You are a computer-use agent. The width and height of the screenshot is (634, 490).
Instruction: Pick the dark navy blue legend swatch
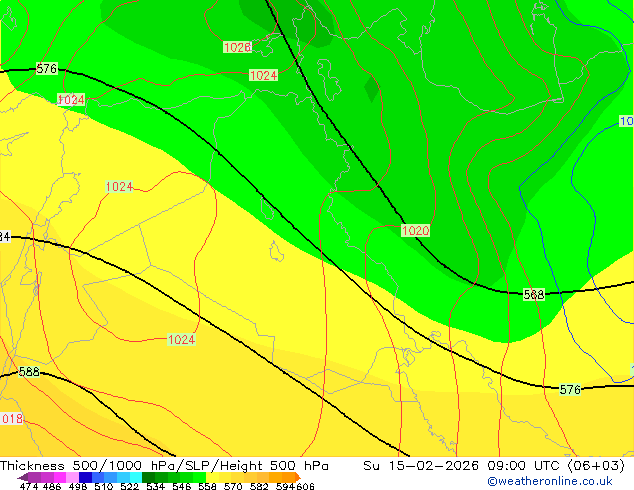point(85,477)
